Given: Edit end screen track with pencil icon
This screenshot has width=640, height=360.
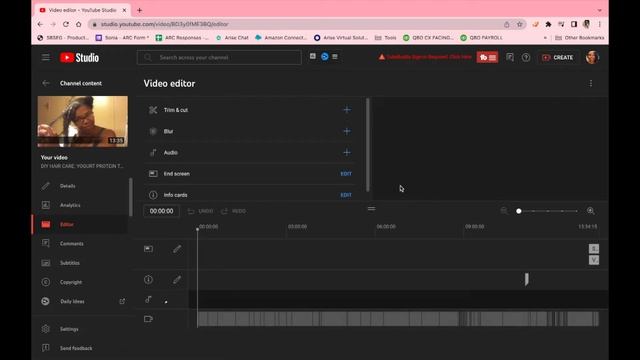Looking at the screenshot, I should pos(177,249).
